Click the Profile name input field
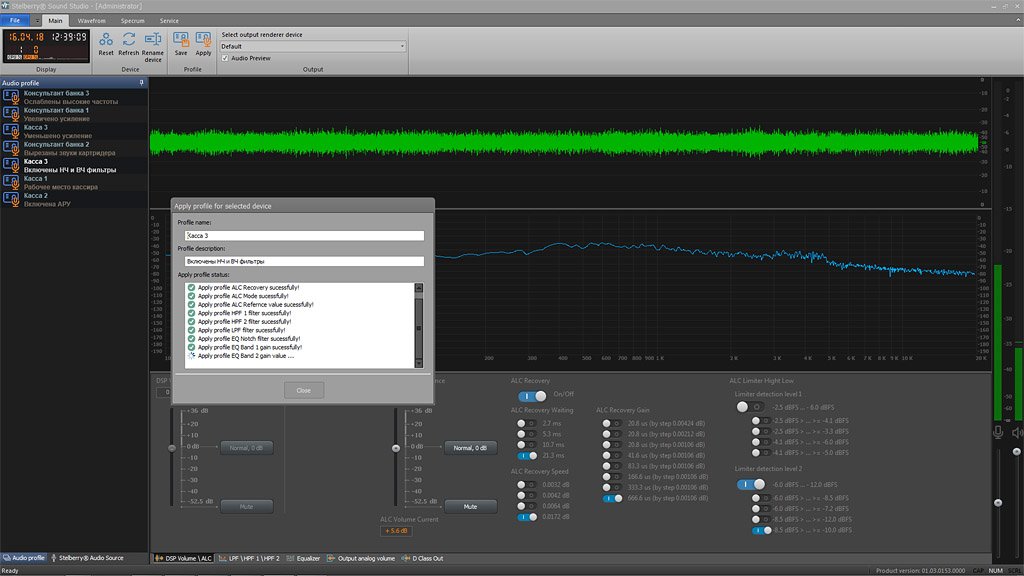The width and height of the screenshot is (1024, 576). 304,236
